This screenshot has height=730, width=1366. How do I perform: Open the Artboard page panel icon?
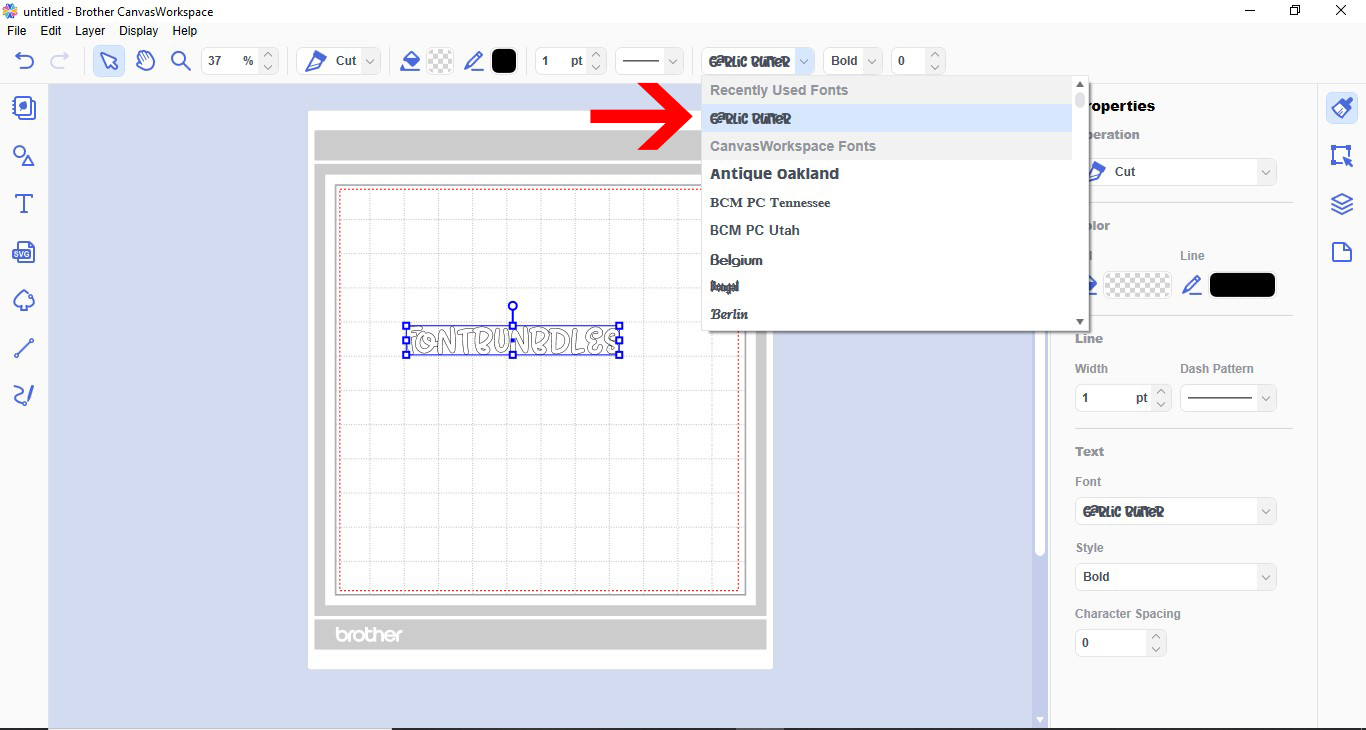tap(1342, 252)
